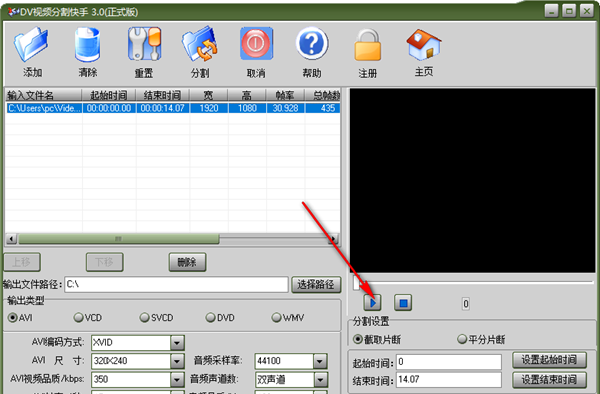The image size is (600, 394).
Task: Click the video preview seek slider
Action: 473,282
